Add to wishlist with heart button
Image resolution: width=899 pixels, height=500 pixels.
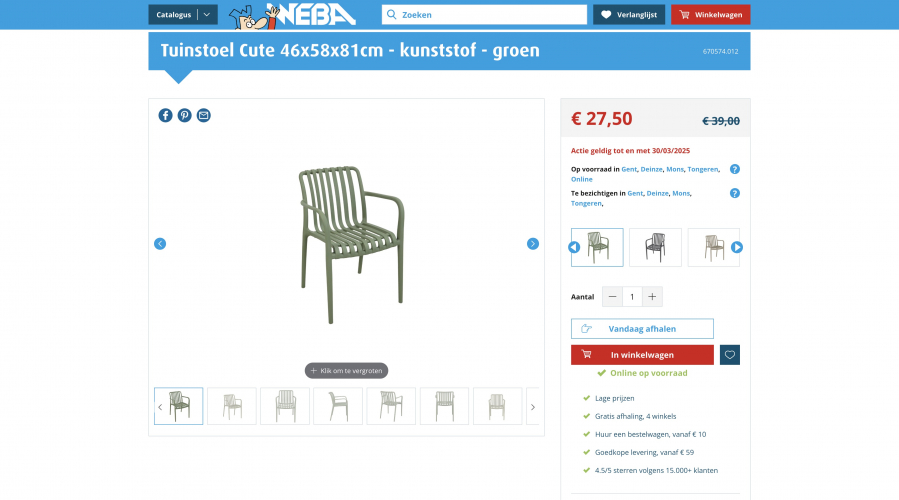(x=730, y=355)
